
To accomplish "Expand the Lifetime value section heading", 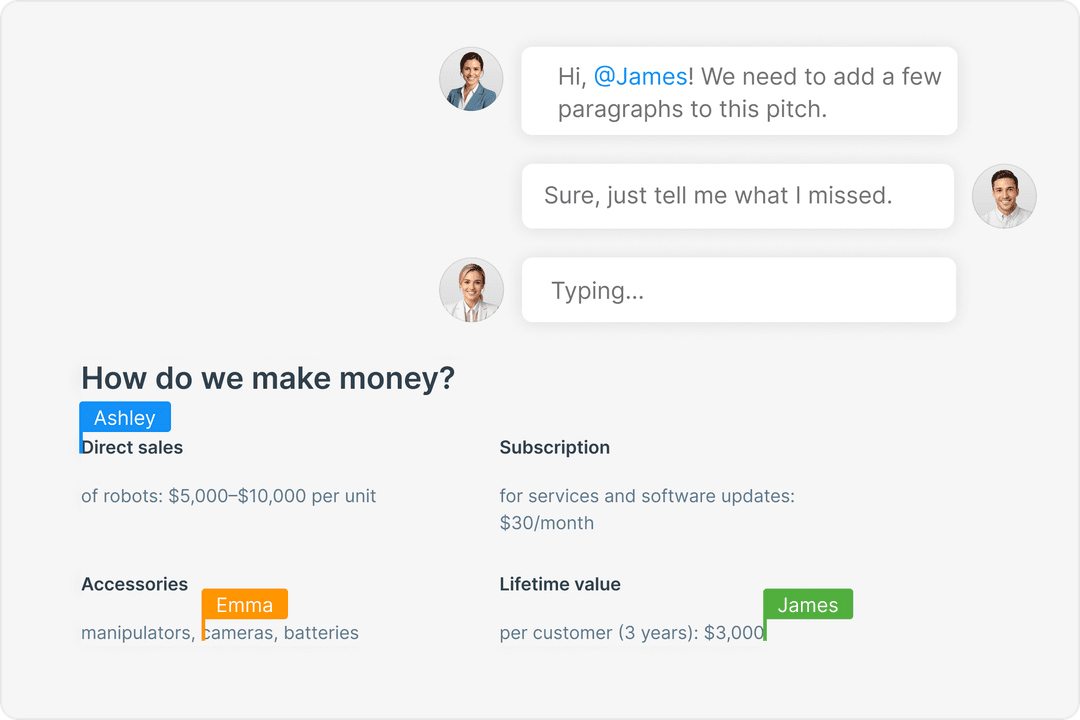I will [x=560, y=584].
